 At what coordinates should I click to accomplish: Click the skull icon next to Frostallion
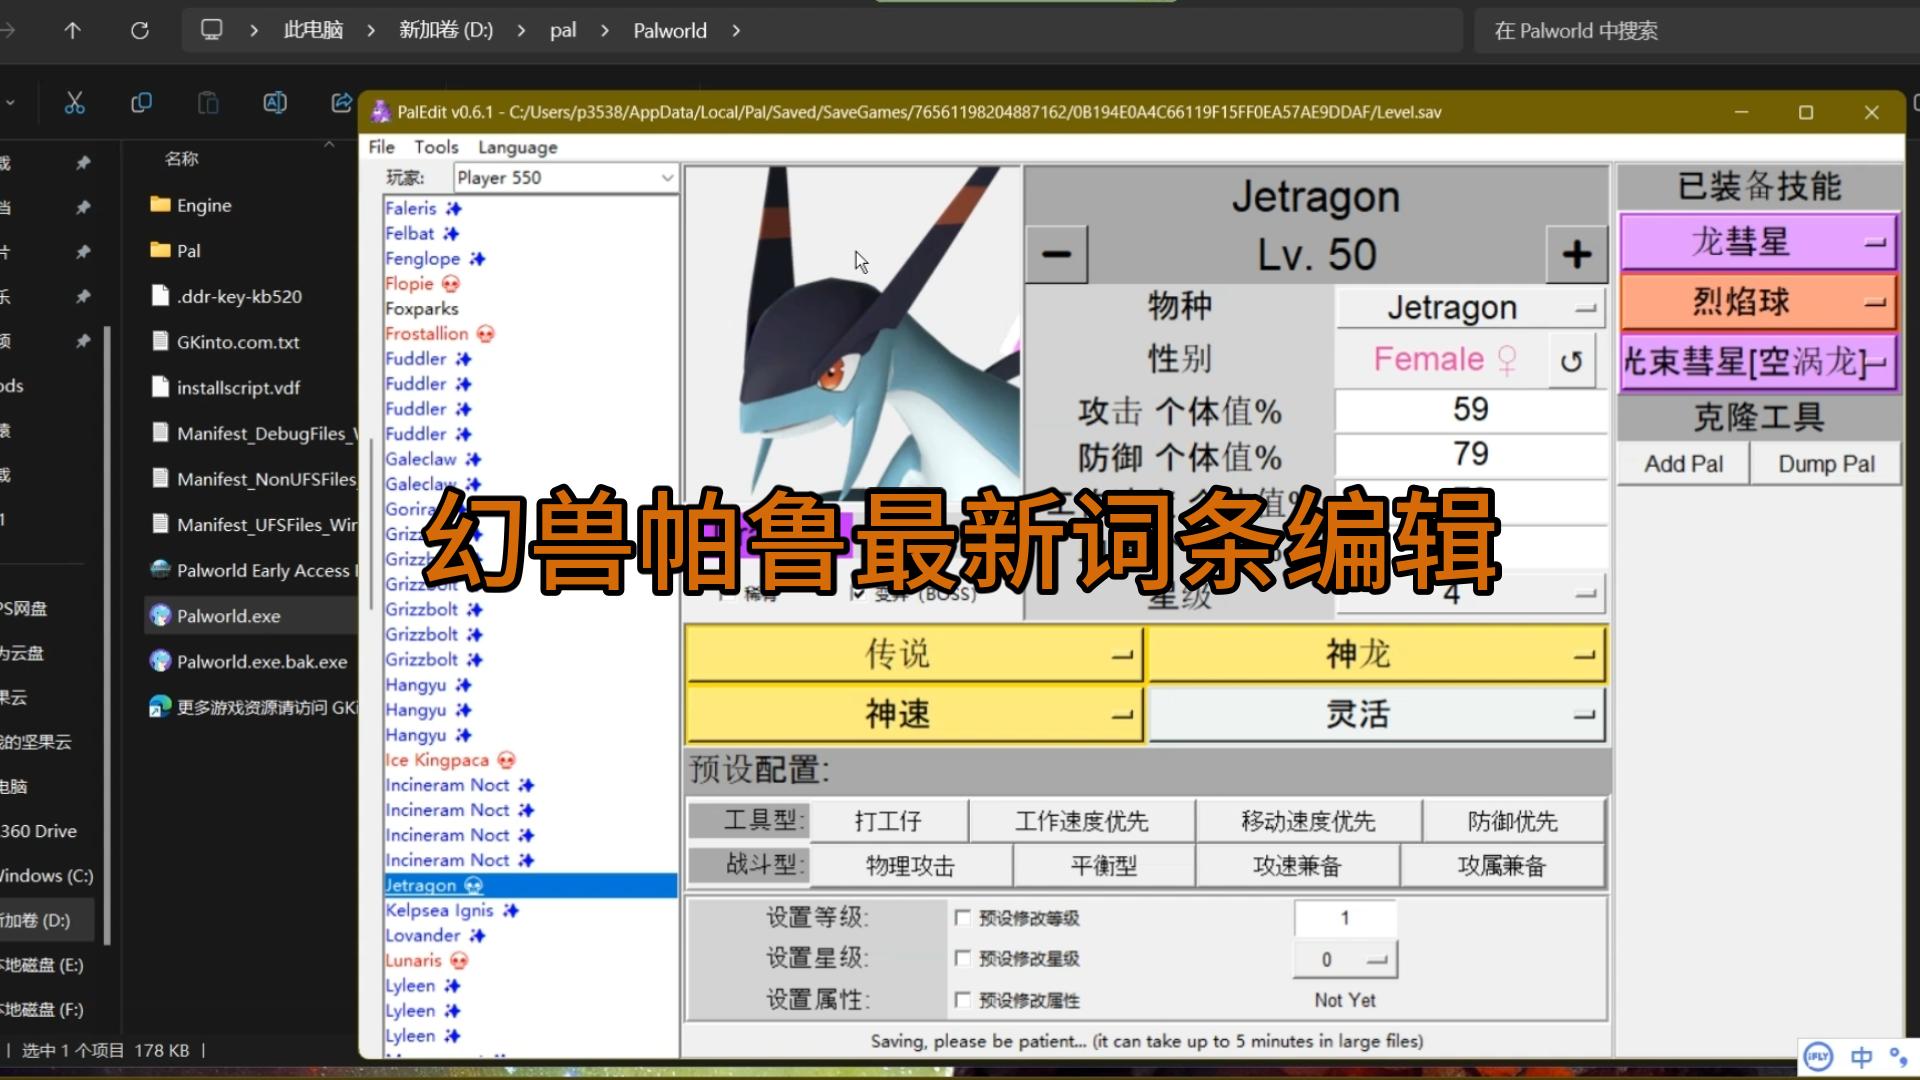pos(485,334)
